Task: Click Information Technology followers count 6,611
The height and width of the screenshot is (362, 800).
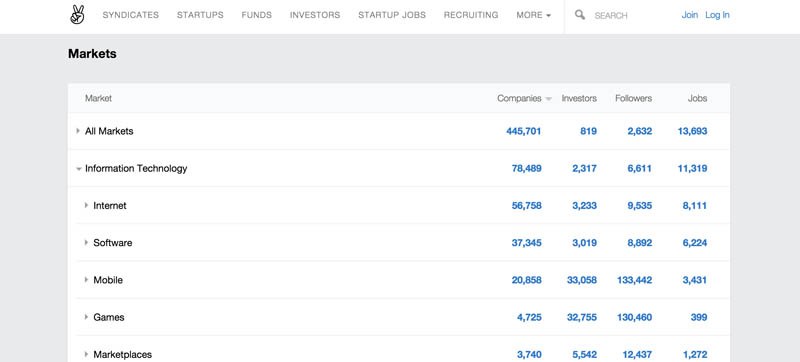Action: [640, 168]
